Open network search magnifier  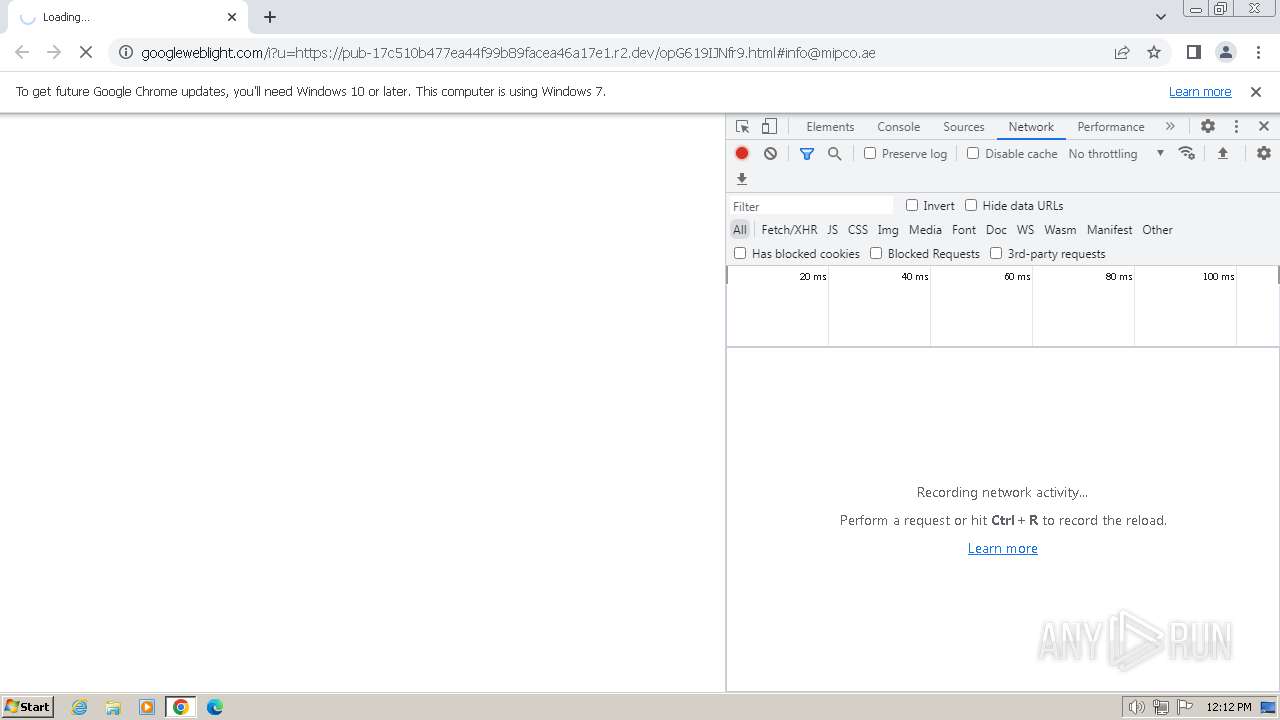tap(834, 153)
